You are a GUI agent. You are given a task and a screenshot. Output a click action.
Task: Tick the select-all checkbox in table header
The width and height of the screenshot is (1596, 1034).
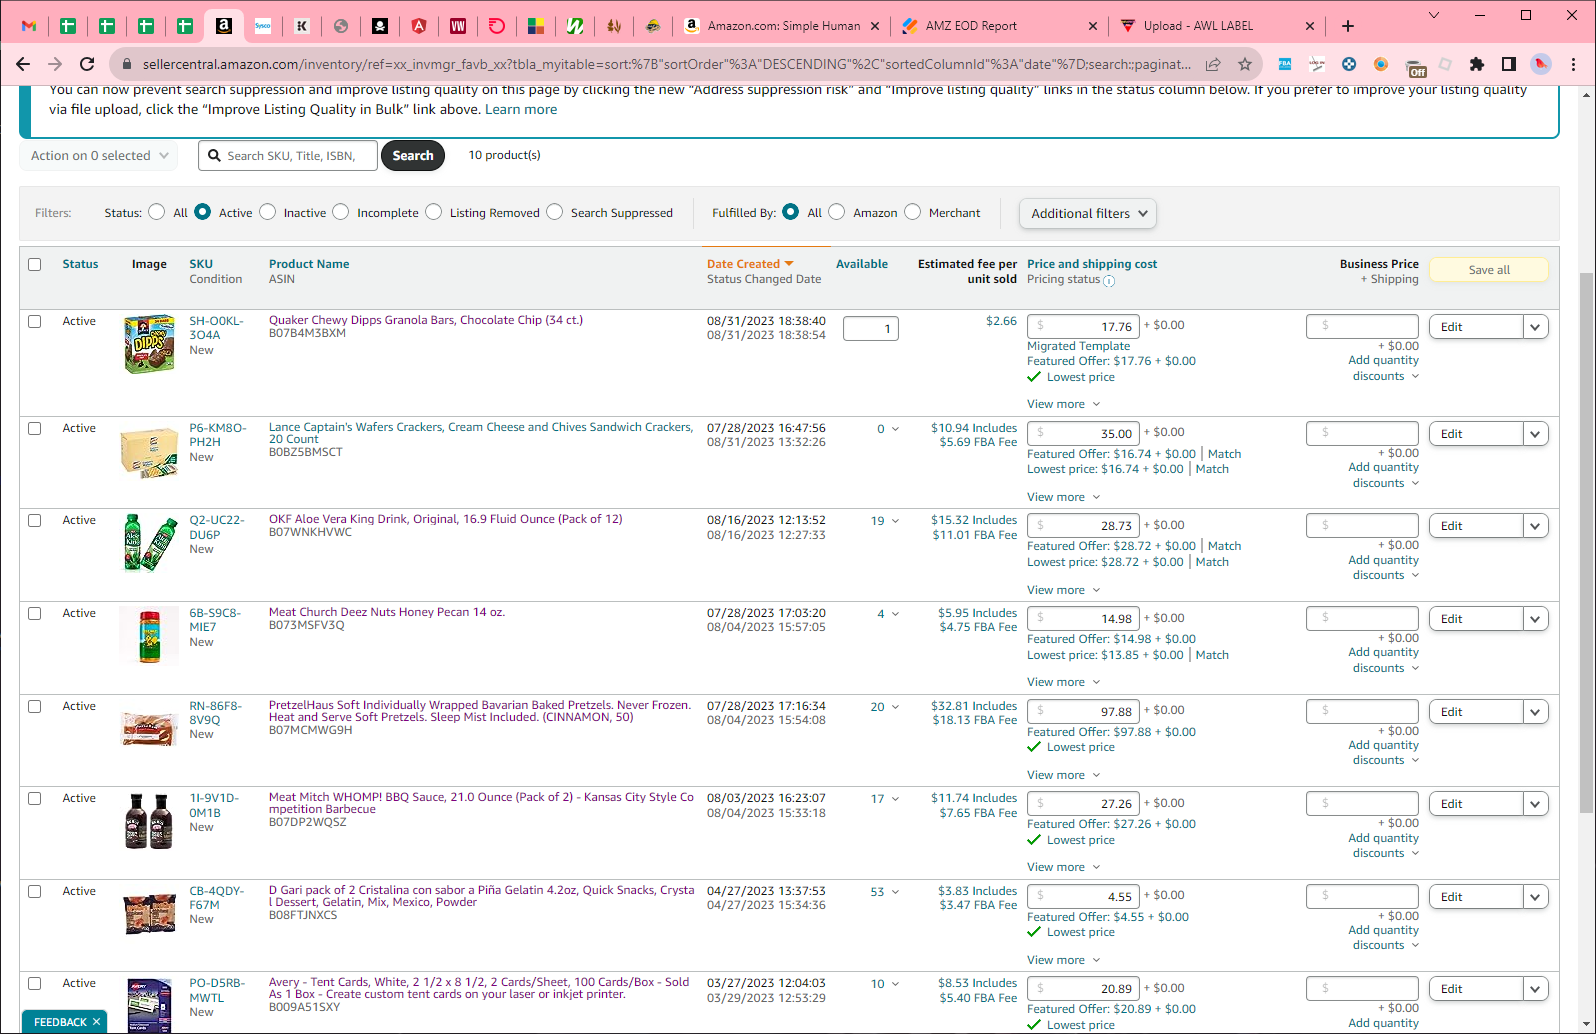35,265
